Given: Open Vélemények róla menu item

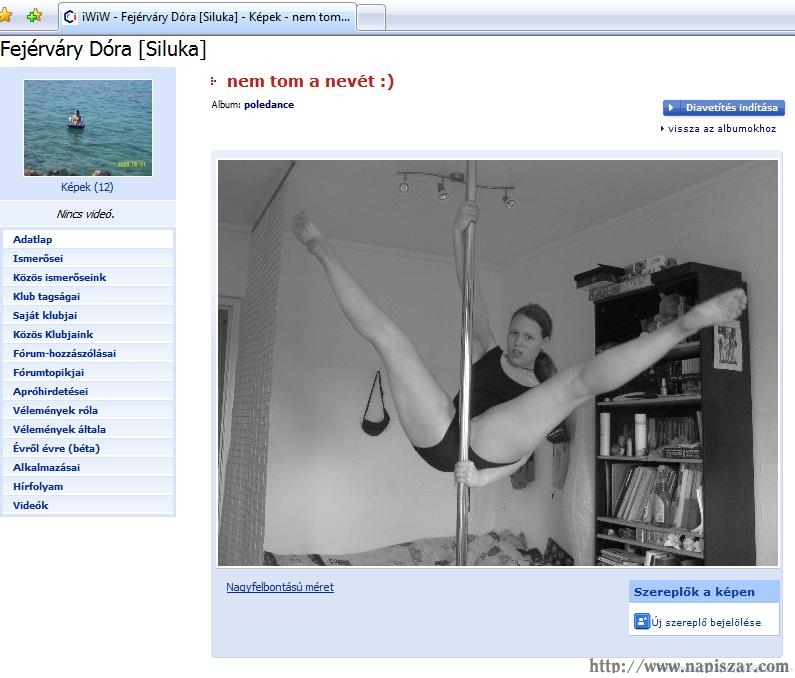Looking at the screenshot, I should click(x=88, y=411).
